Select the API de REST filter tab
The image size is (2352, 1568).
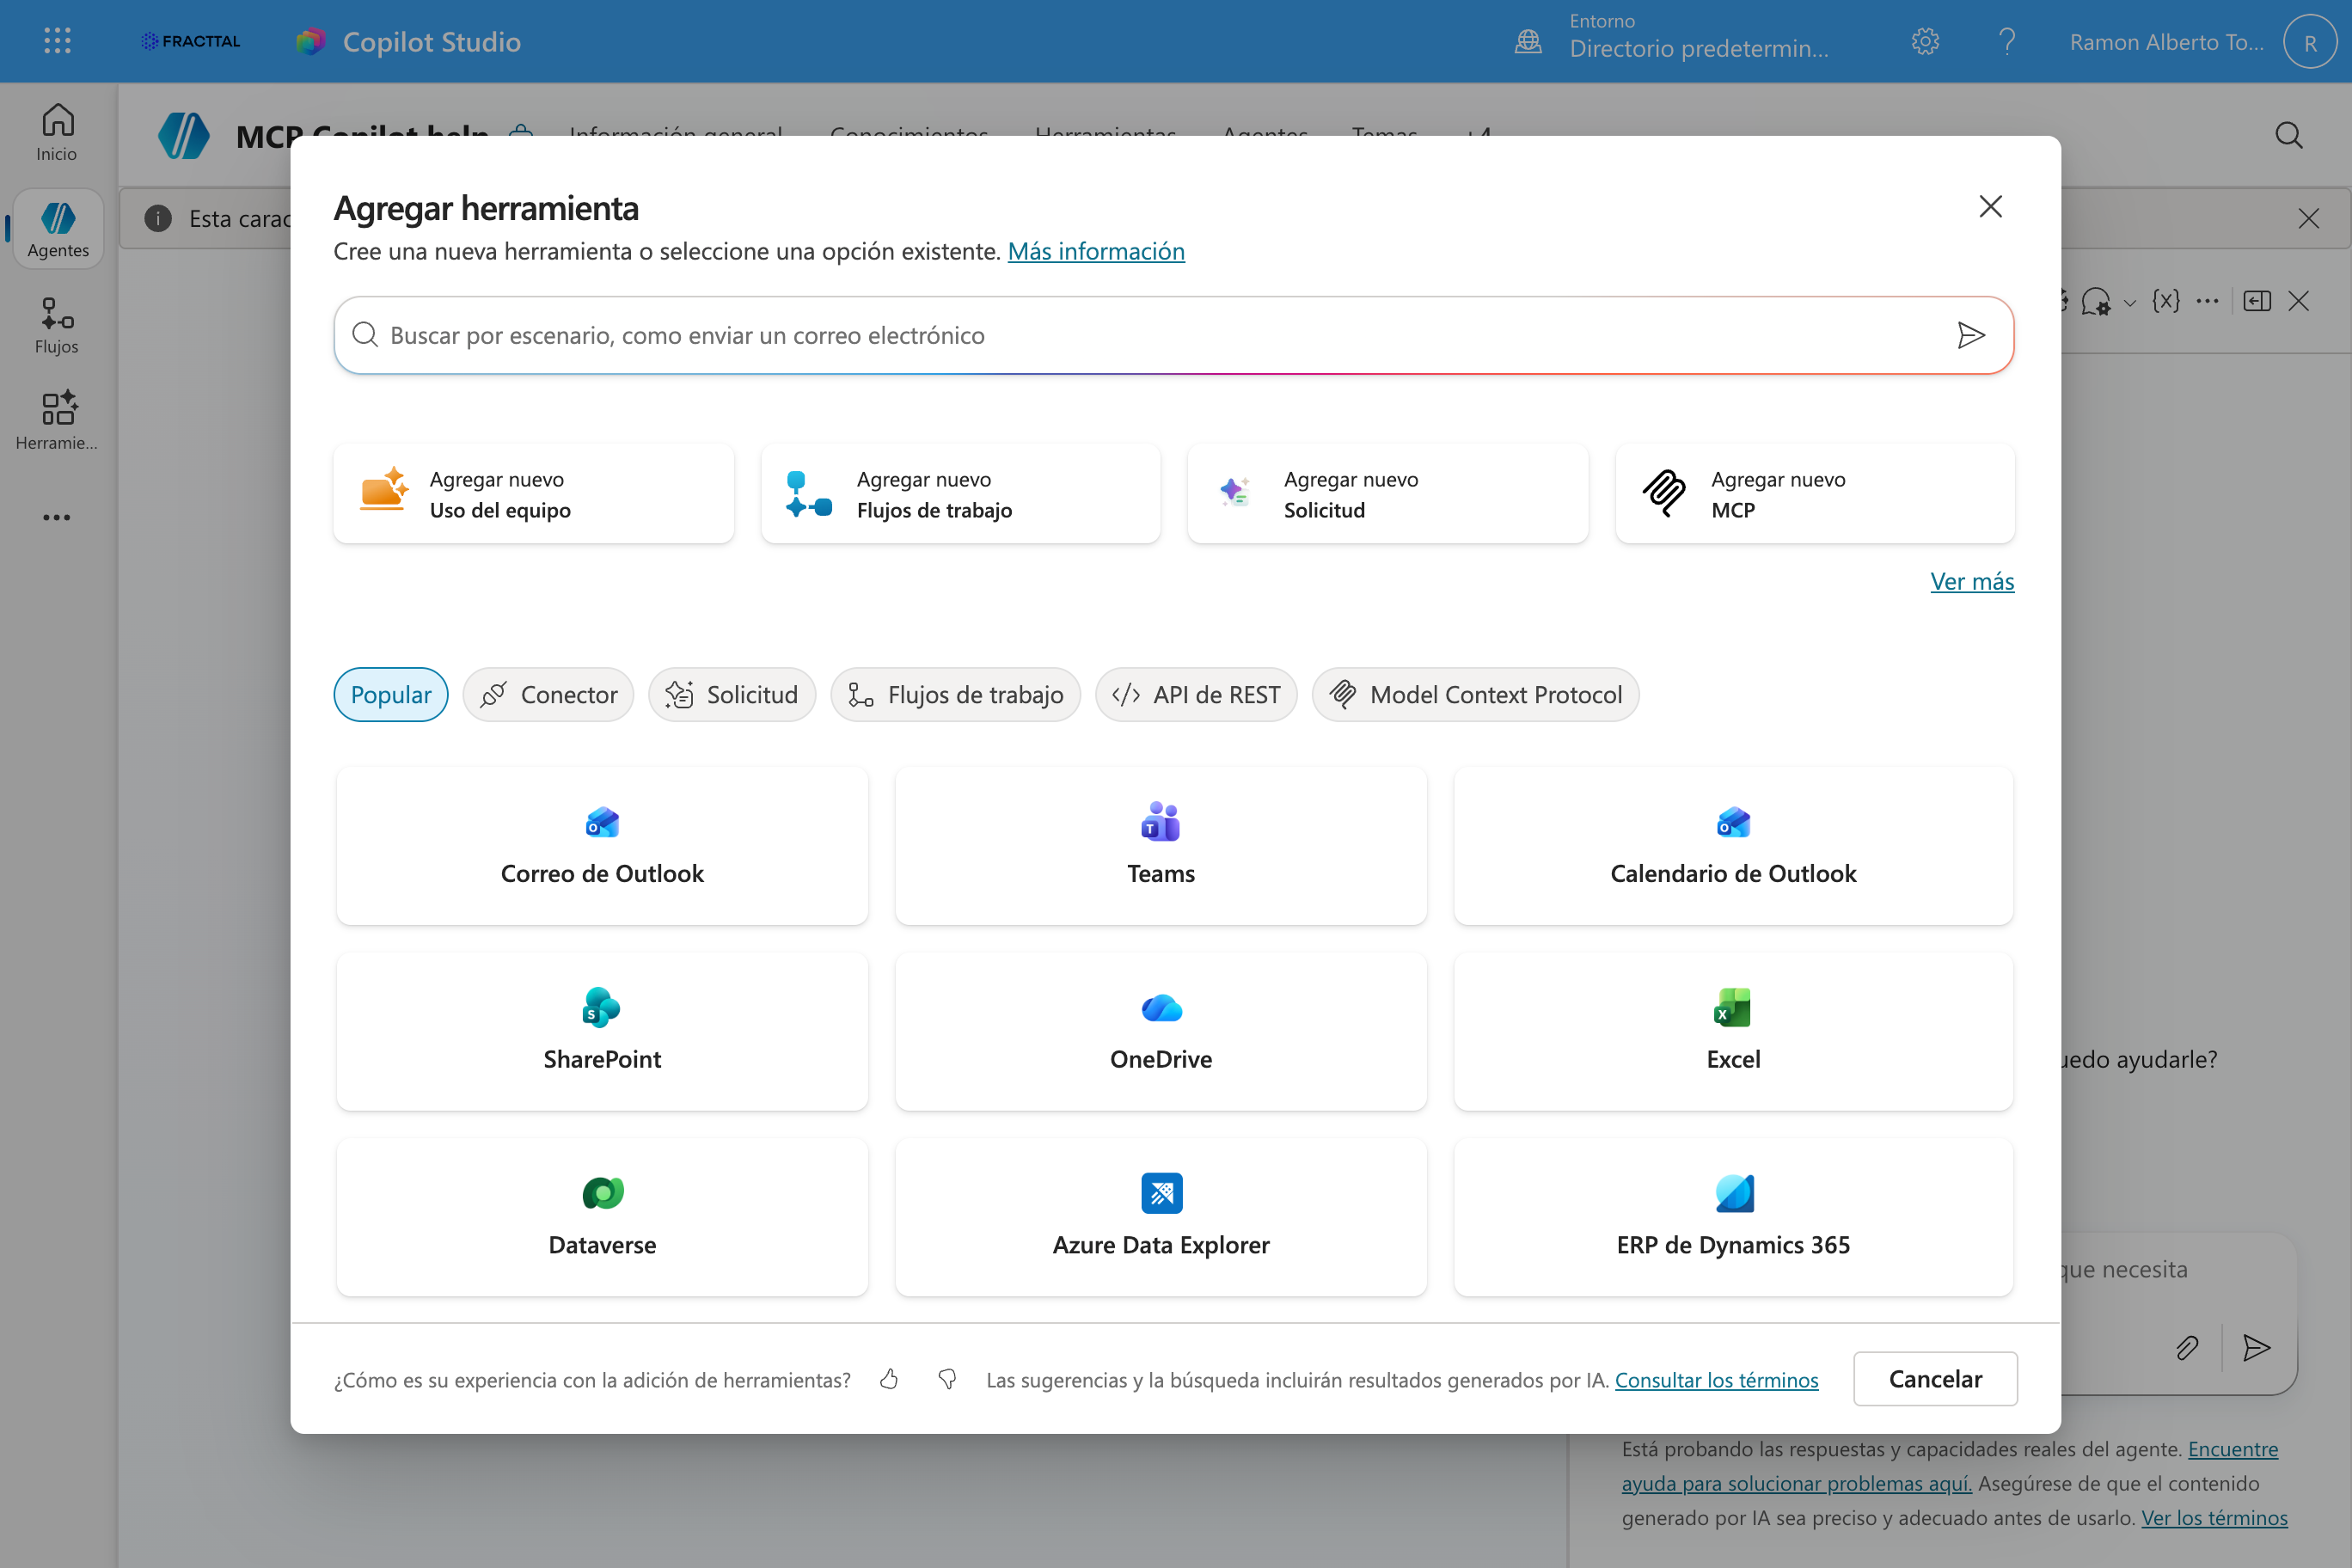[1196, 694]
